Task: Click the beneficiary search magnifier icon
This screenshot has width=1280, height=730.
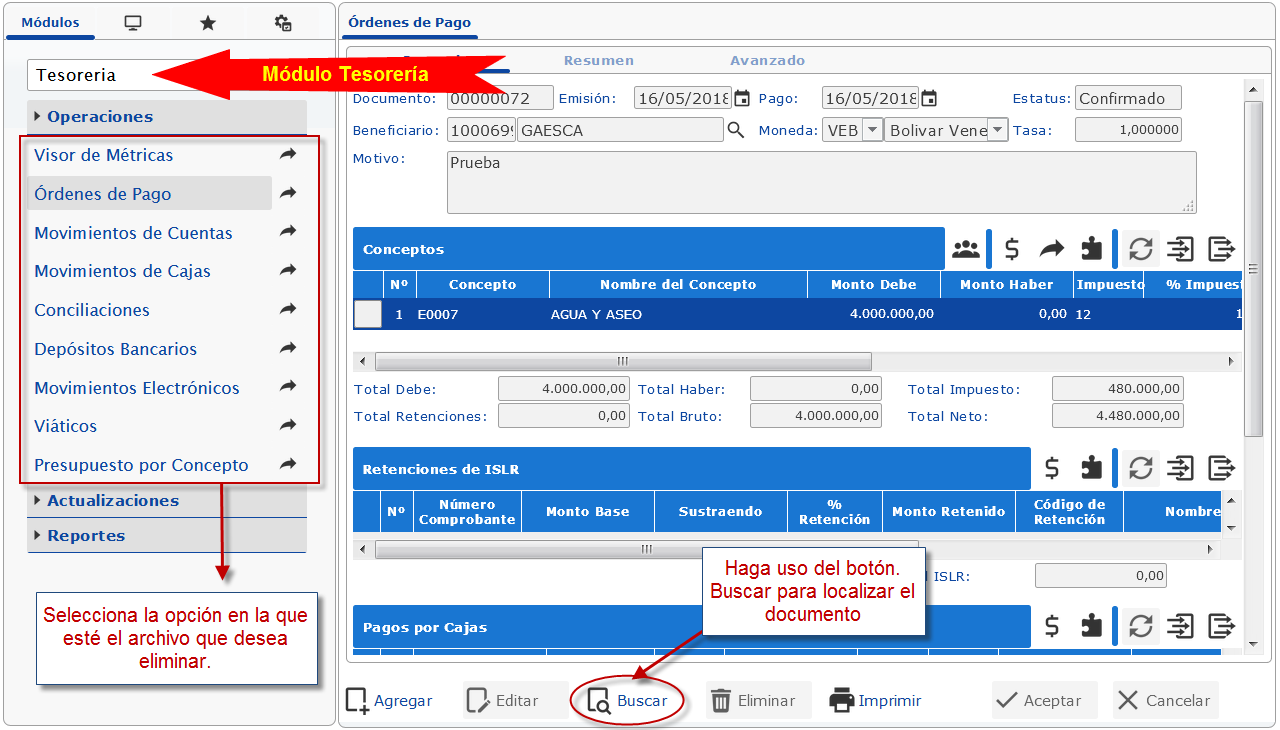Action: (x=736, y=130)
